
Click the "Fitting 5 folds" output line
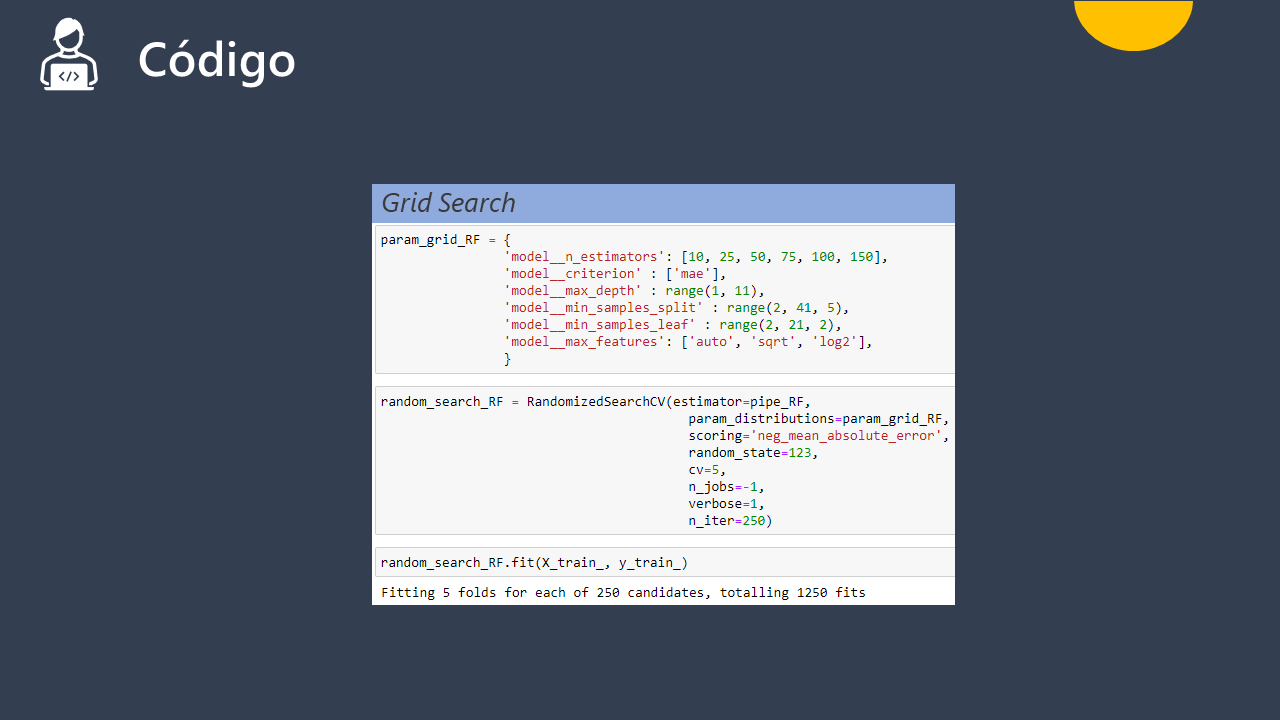(x=623, y=592)
